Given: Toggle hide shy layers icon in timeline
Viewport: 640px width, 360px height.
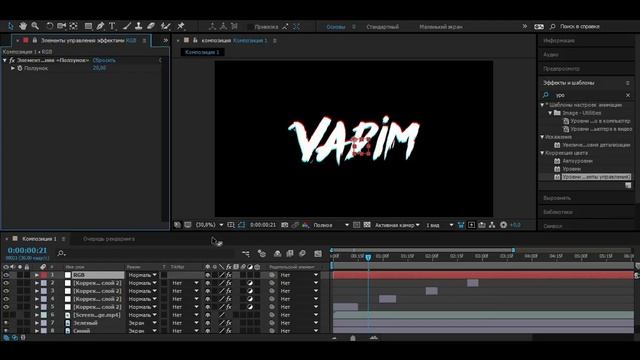Looking at the screenshot, I should click(x=278, y=253).
